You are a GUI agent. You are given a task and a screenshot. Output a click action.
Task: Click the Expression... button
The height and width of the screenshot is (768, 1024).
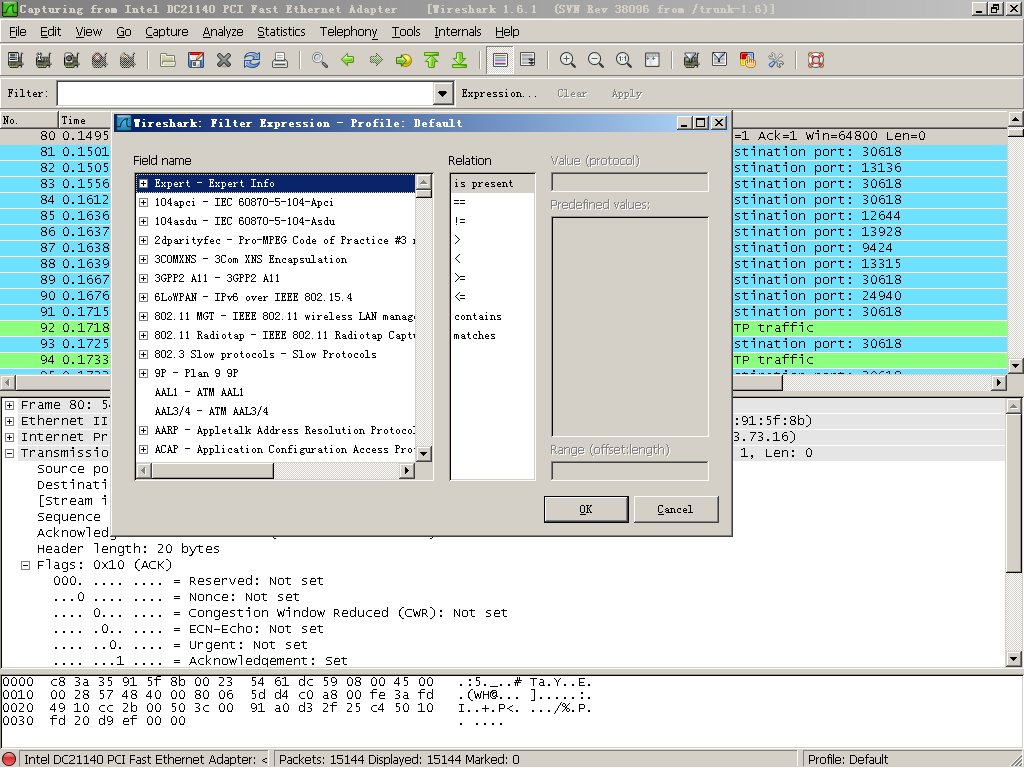[x=500, y=93]
